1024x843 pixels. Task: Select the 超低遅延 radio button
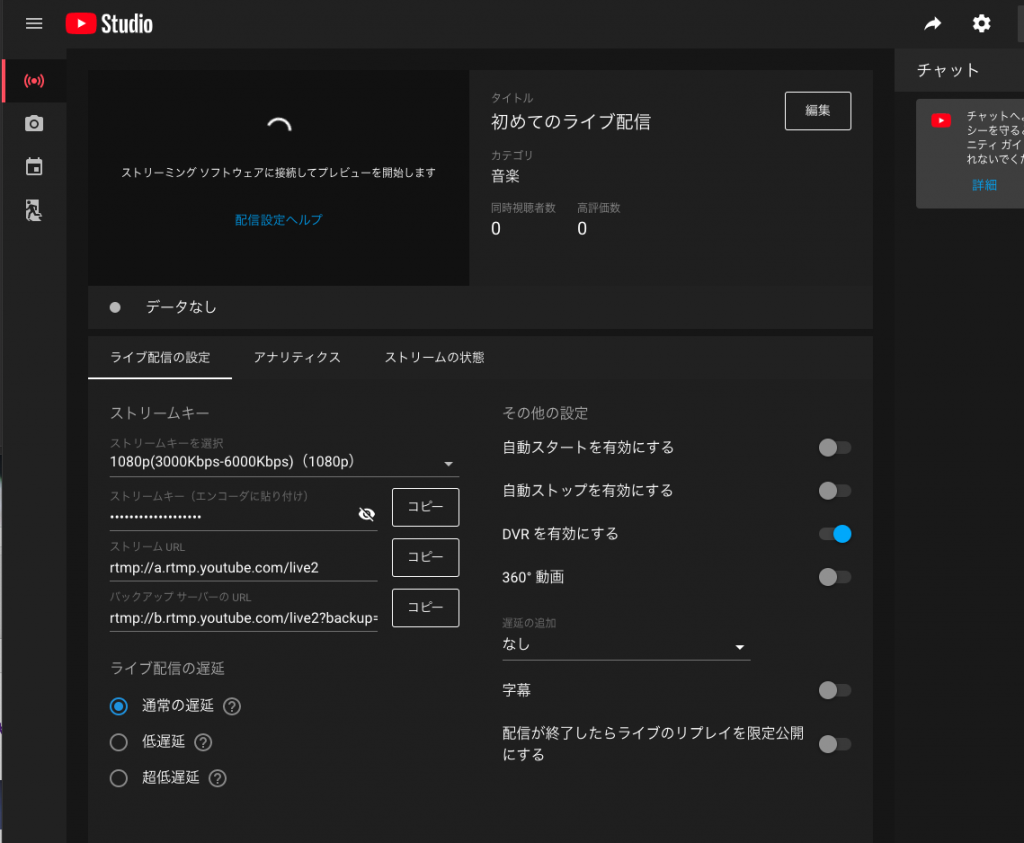(x=119, y=778)
